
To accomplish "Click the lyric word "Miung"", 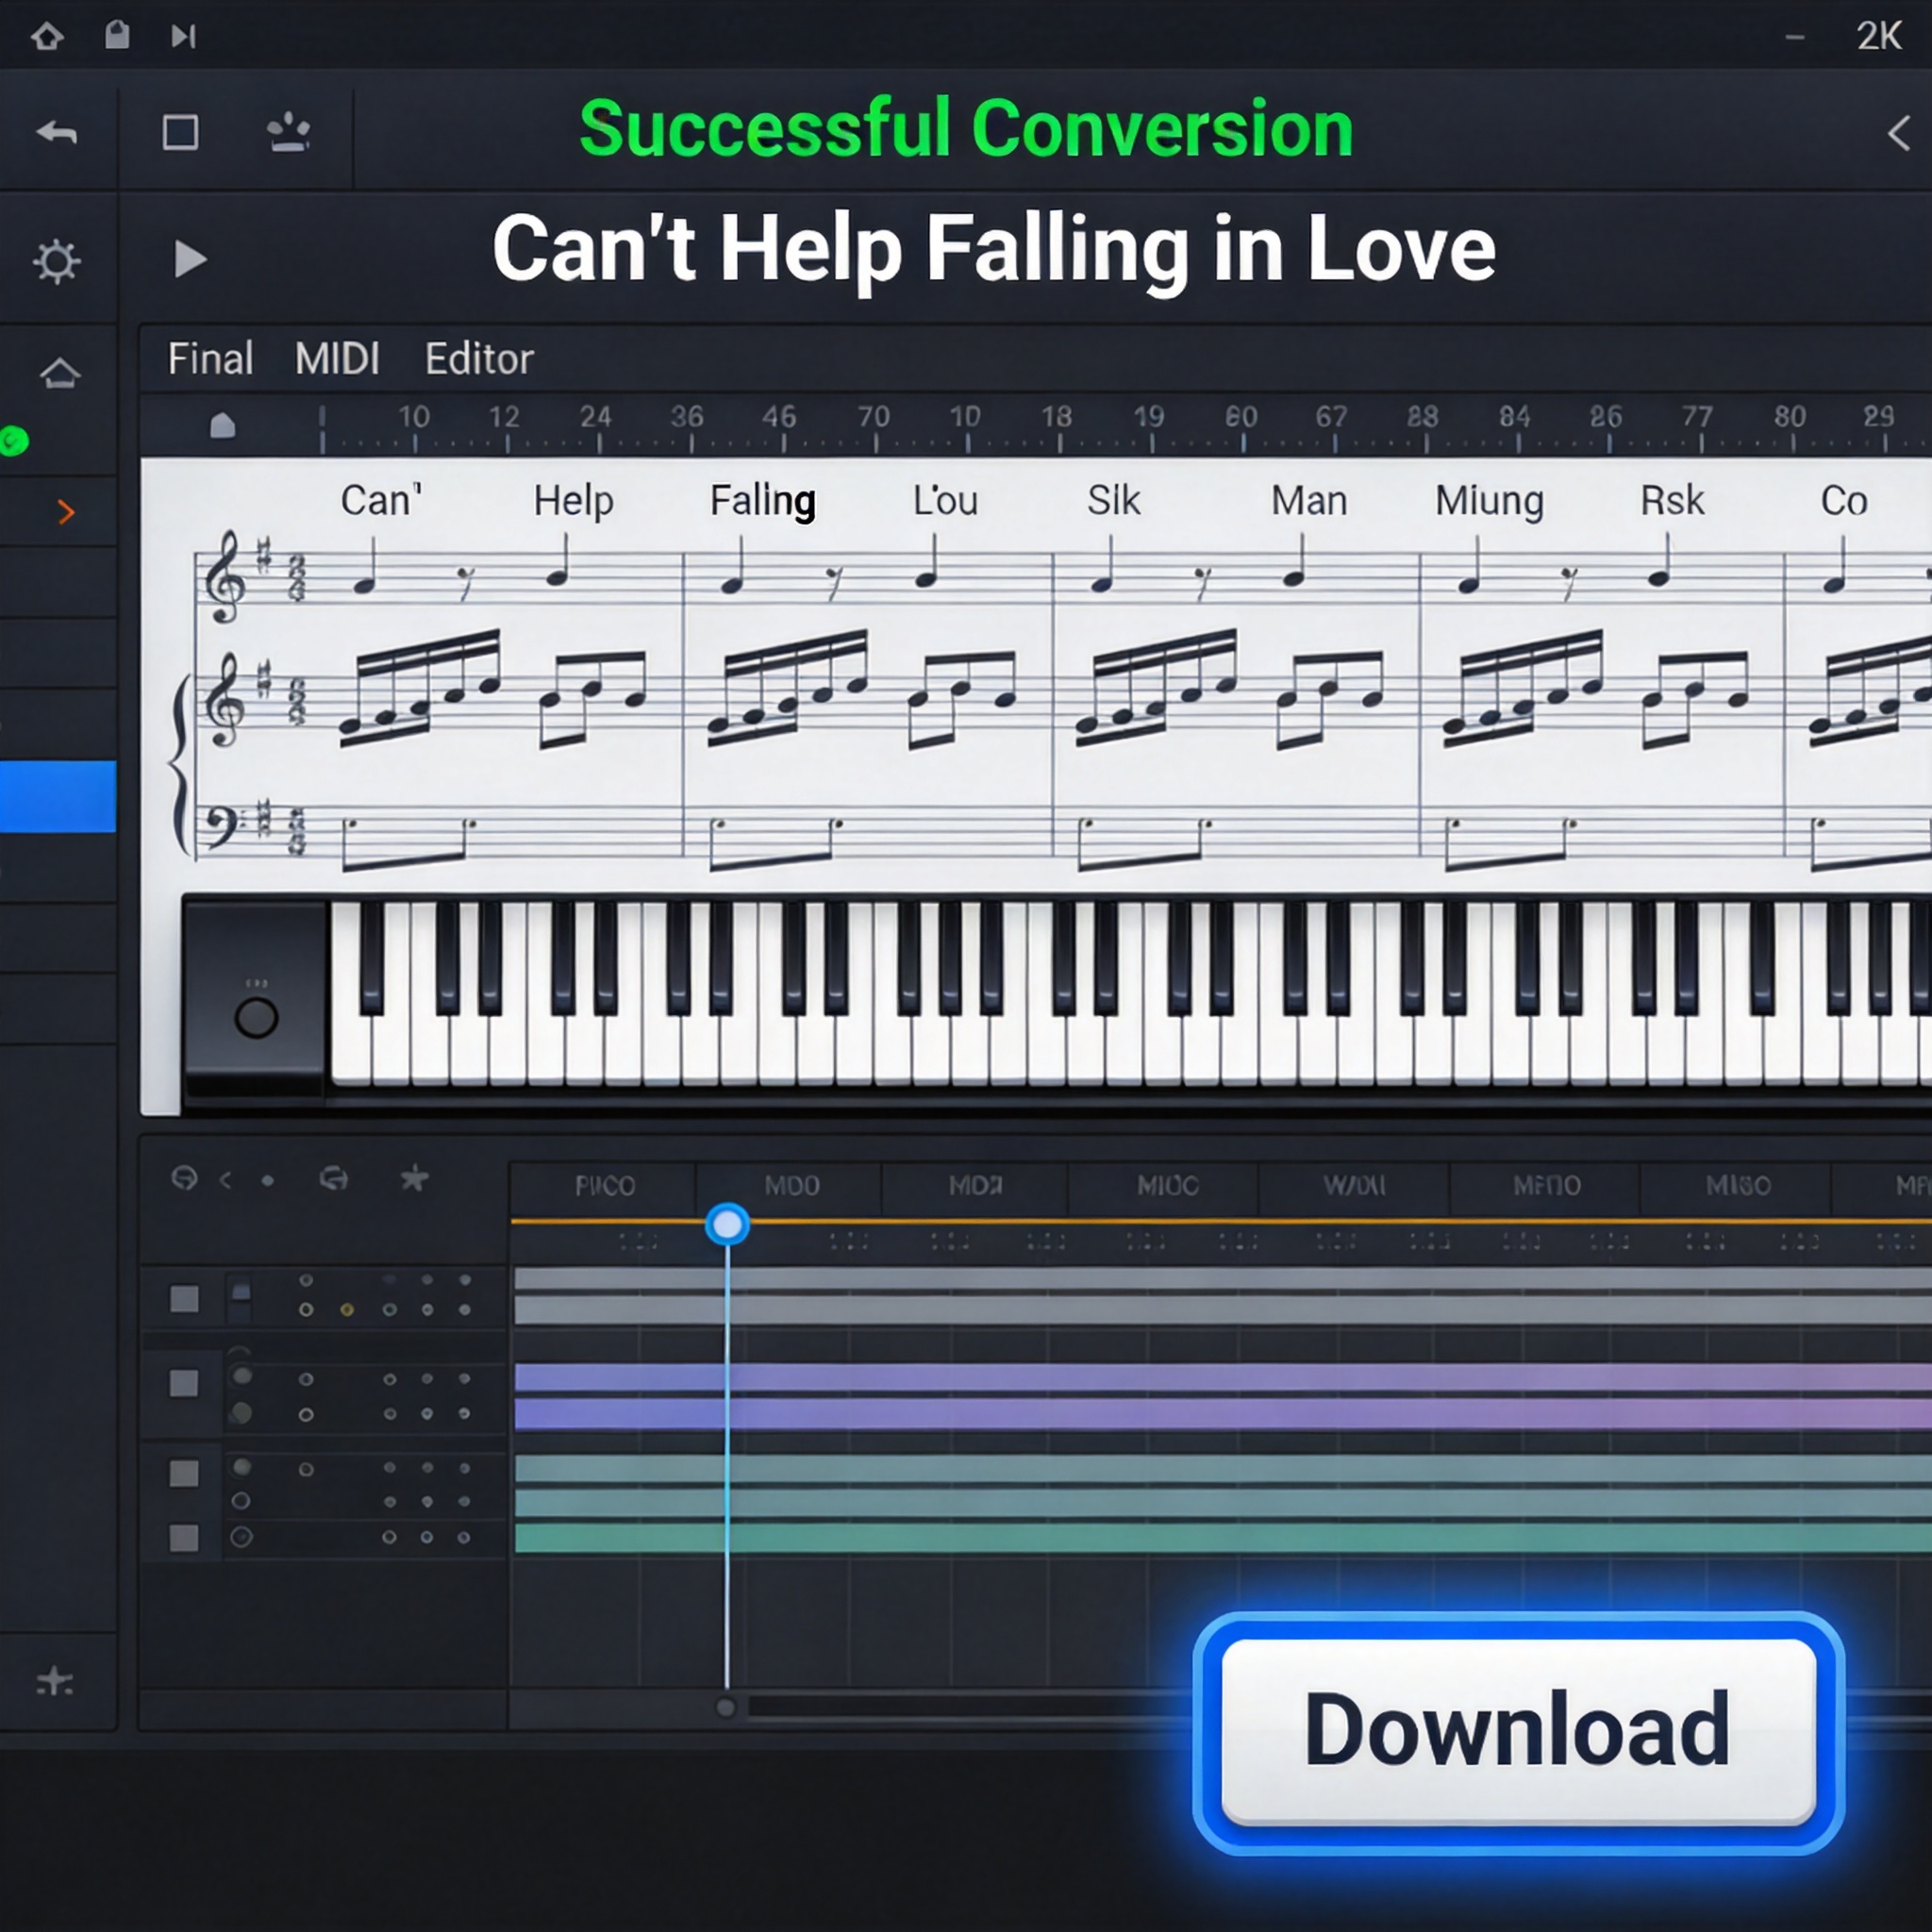I will 1490,501.
